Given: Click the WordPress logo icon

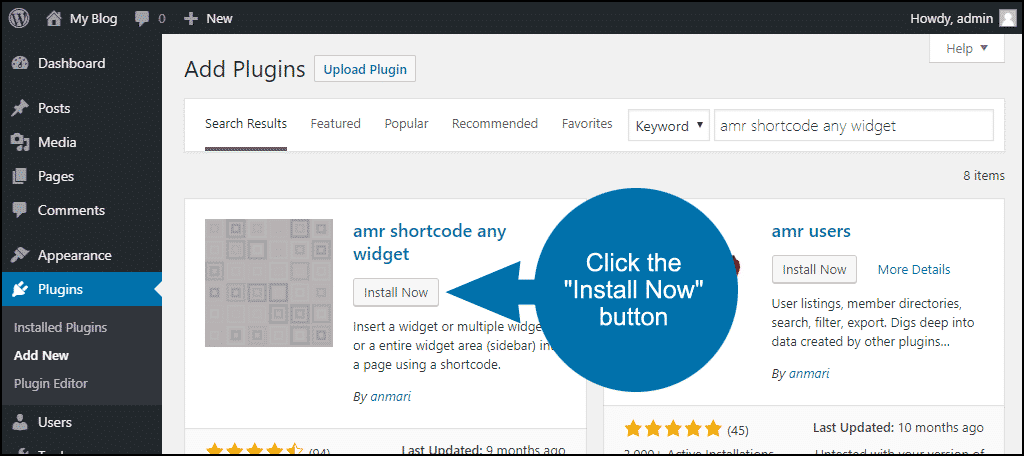Looking at the screenshot, I should pyautogui.click(x=20, y=19).
